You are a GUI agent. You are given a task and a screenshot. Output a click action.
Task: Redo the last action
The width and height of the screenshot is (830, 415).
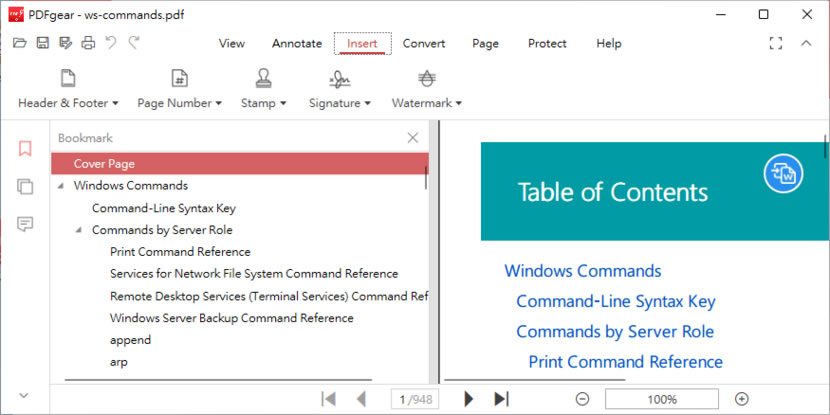click(x=134, y=43)
